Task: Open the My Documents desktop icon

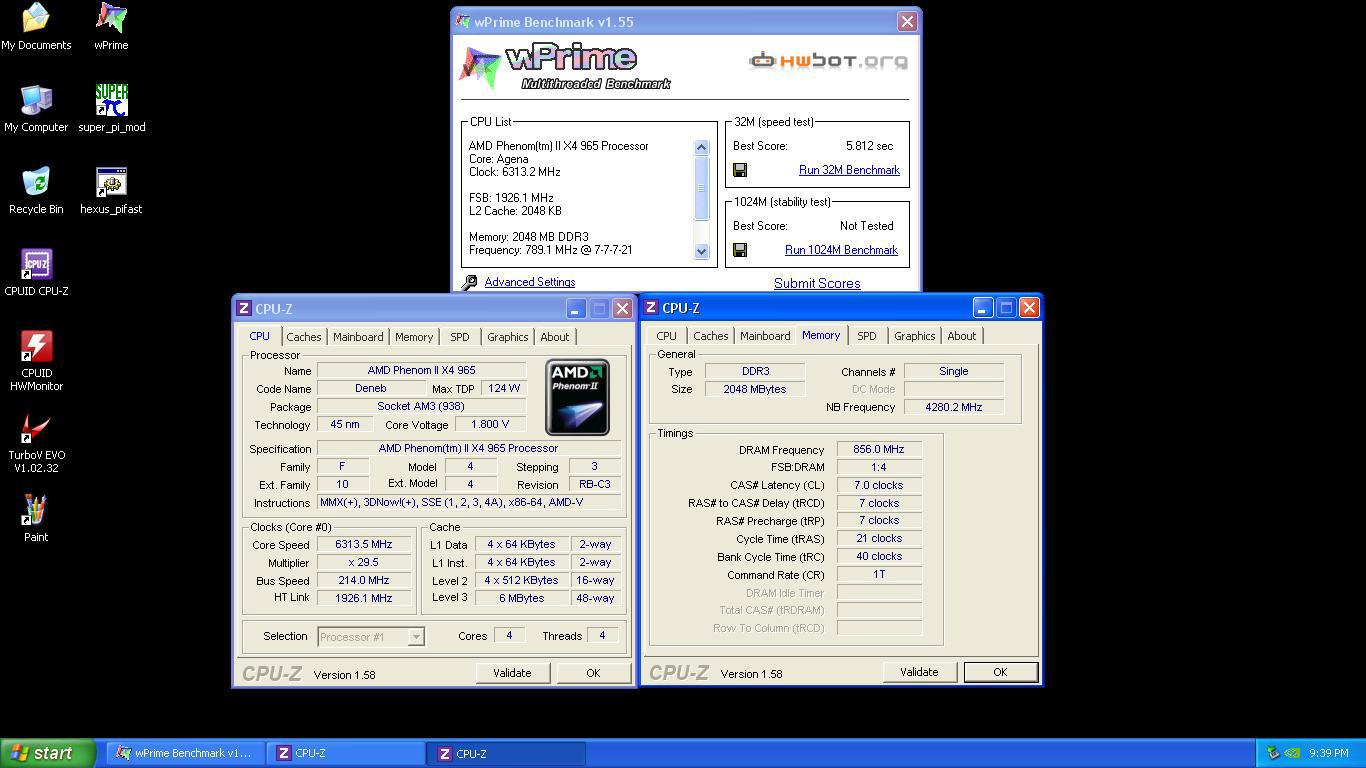Action: (36, 27)
